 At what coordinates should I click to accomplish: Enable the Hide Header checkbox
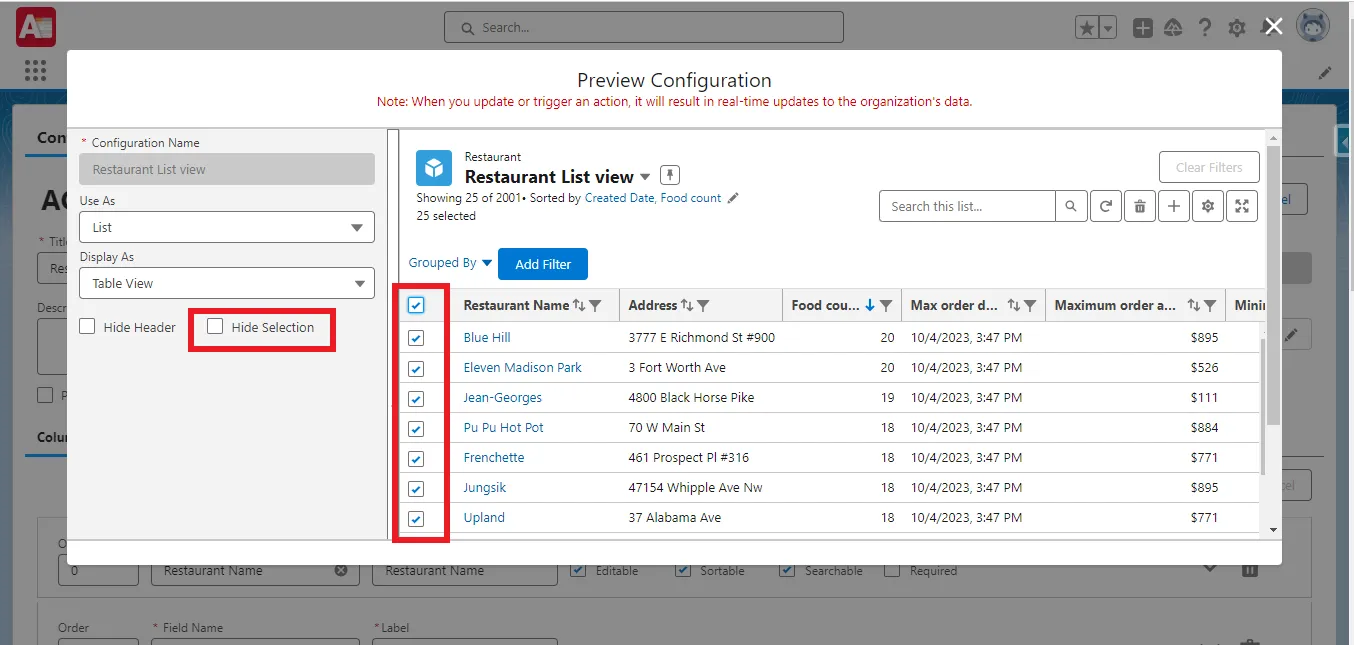click(x=86, y=327)
